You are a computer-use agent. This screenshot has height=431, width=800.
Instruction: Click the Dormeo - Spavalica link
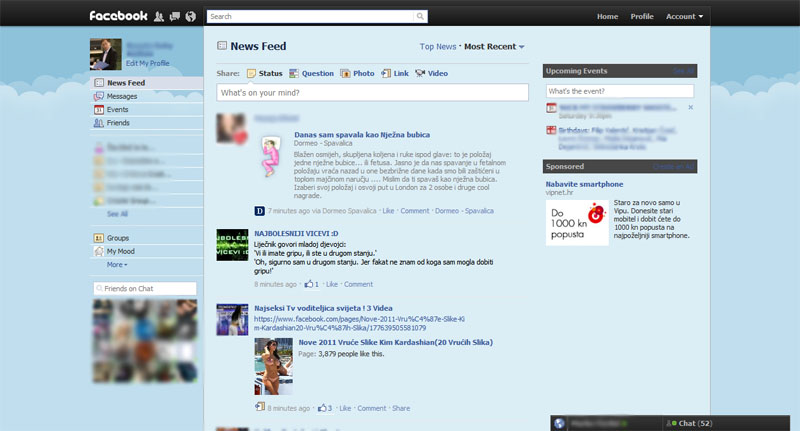pos(464,211)
